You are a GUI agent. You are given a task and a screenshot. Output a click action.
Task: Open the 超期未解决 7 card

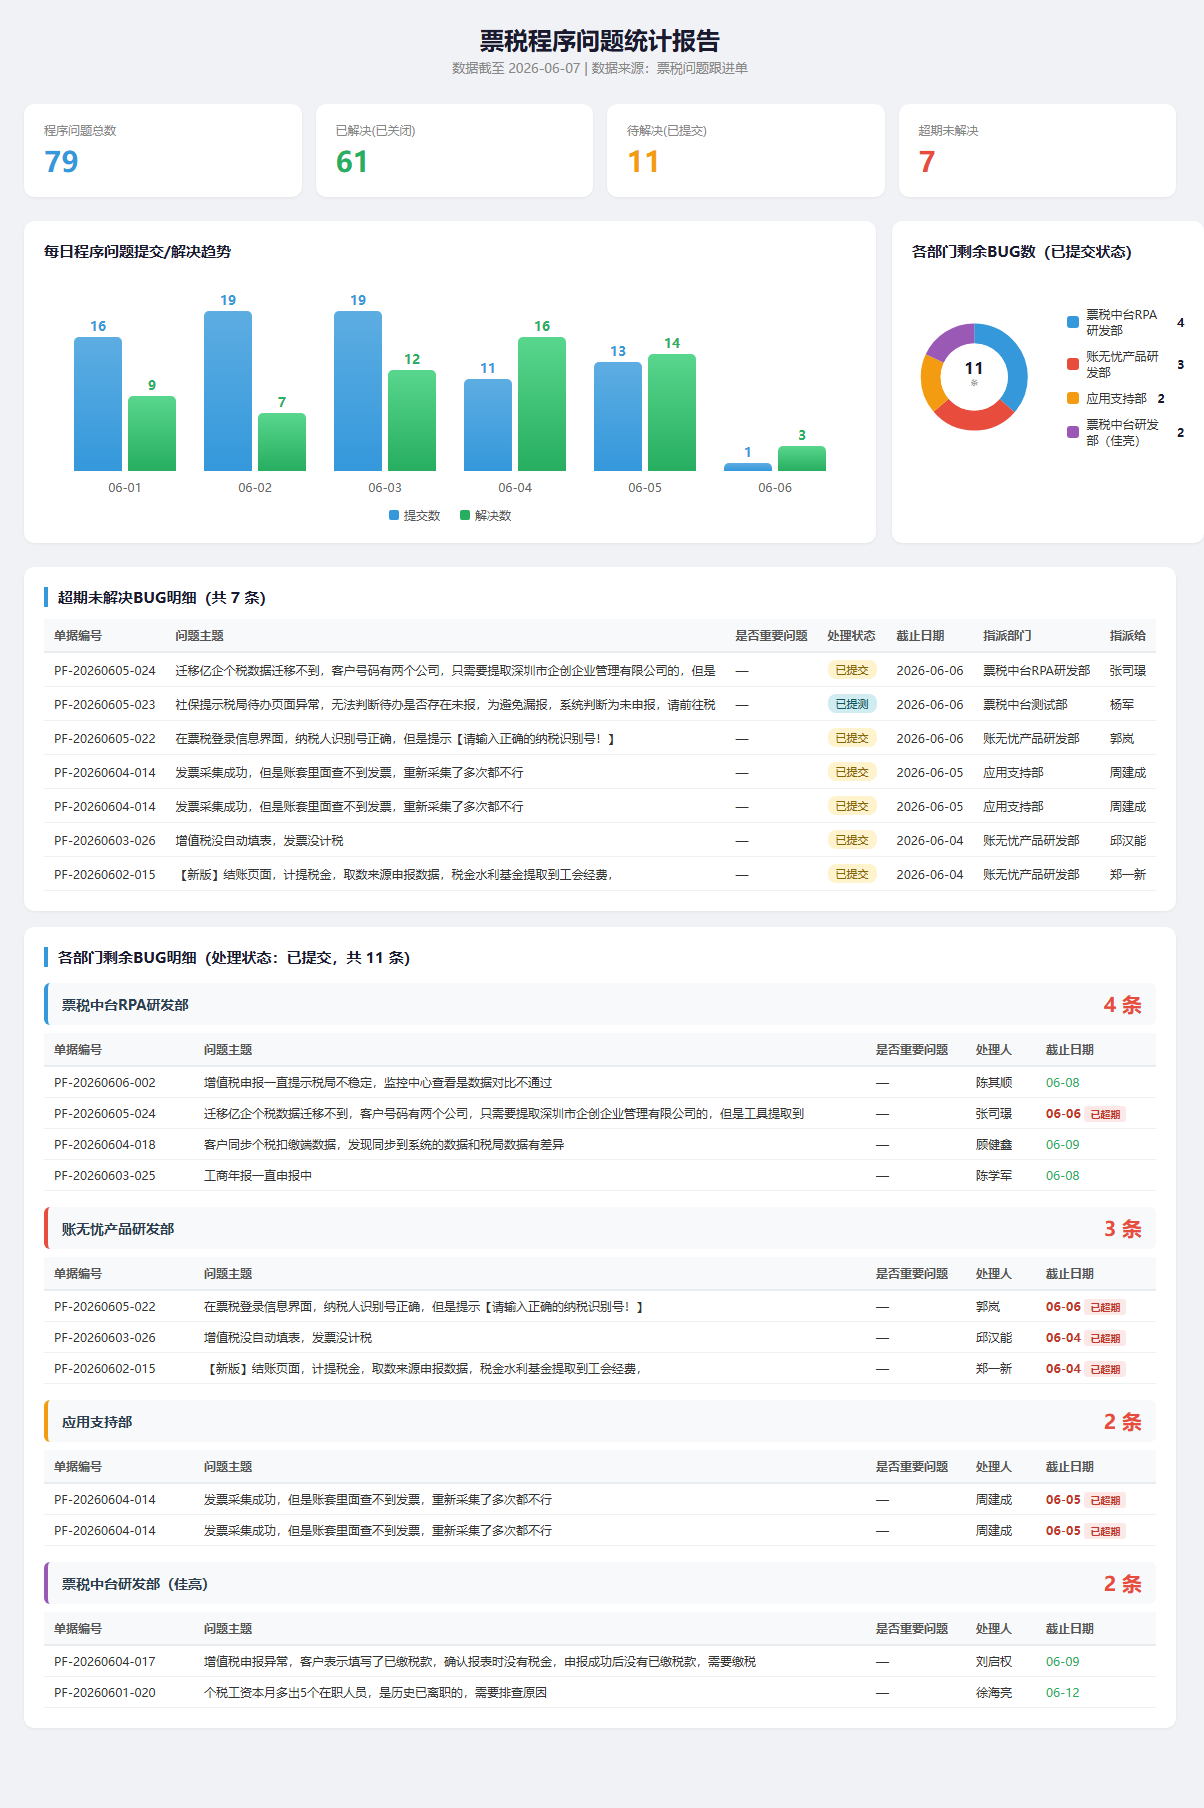[1037, 150]
